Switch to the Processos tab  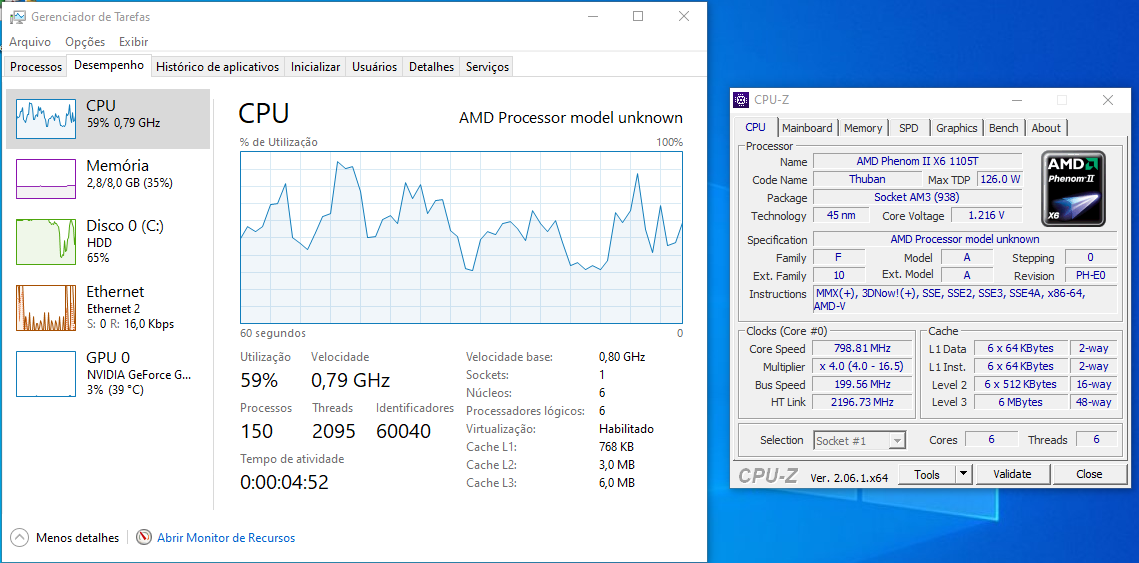[36, 67]
